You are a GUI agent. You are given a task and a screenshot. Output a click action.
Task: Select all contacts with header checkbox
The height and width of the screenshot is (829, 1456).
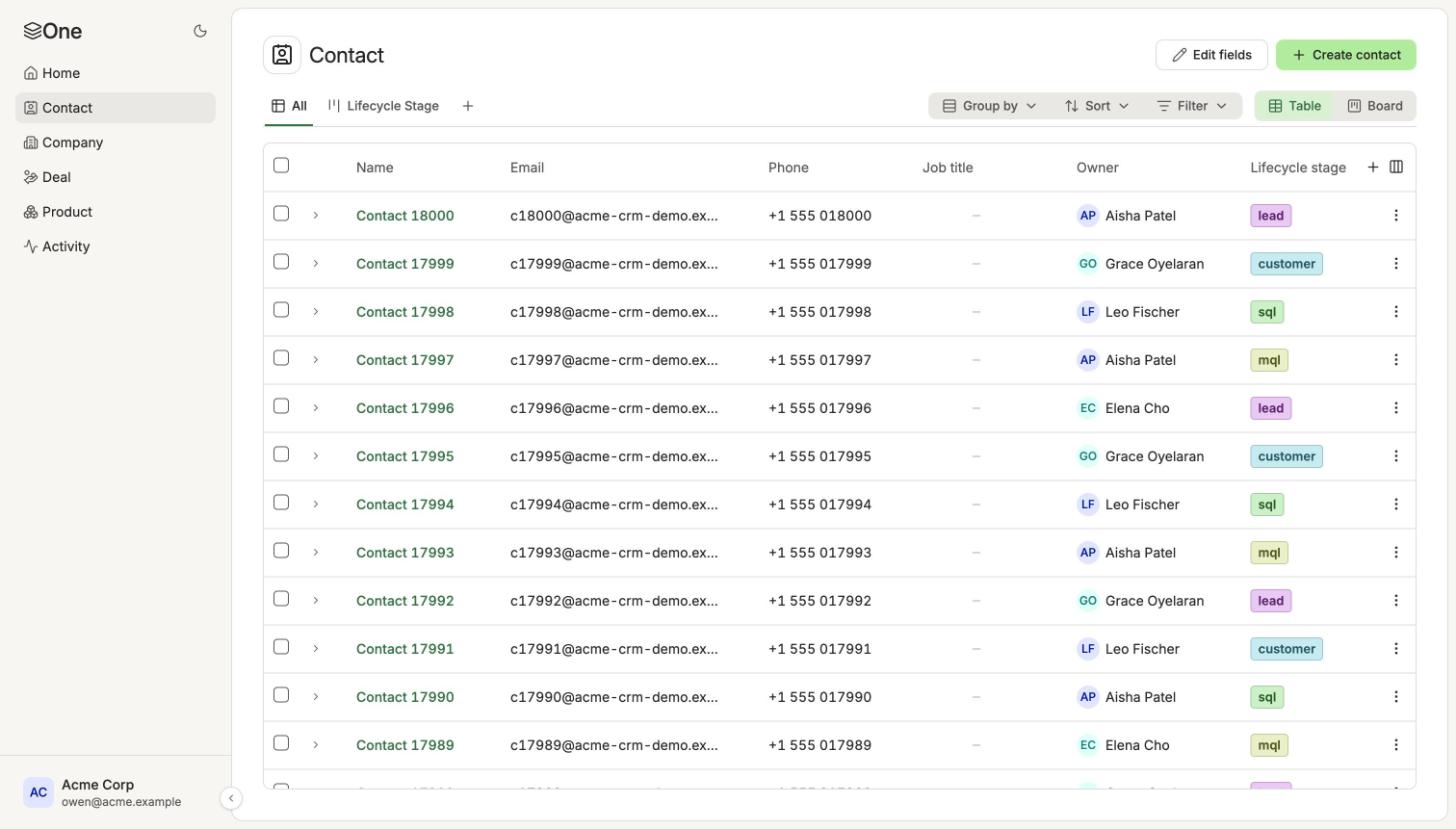click(281, 165)
